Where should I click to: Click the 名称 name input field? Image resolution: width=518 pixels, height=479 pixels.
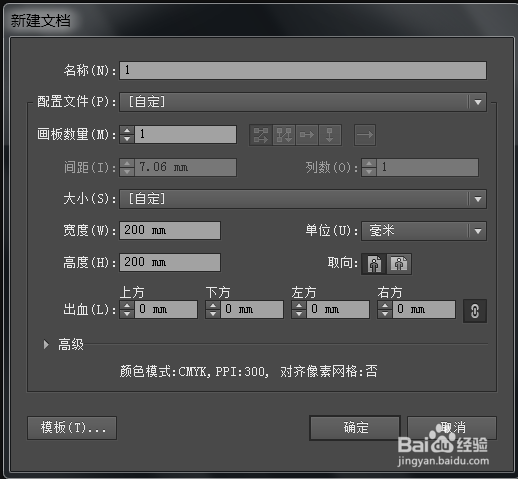point(303,70)
